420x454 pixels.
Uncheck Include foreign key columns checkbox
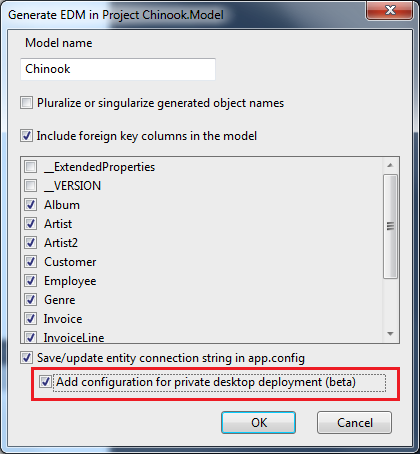tap(27, 136)
